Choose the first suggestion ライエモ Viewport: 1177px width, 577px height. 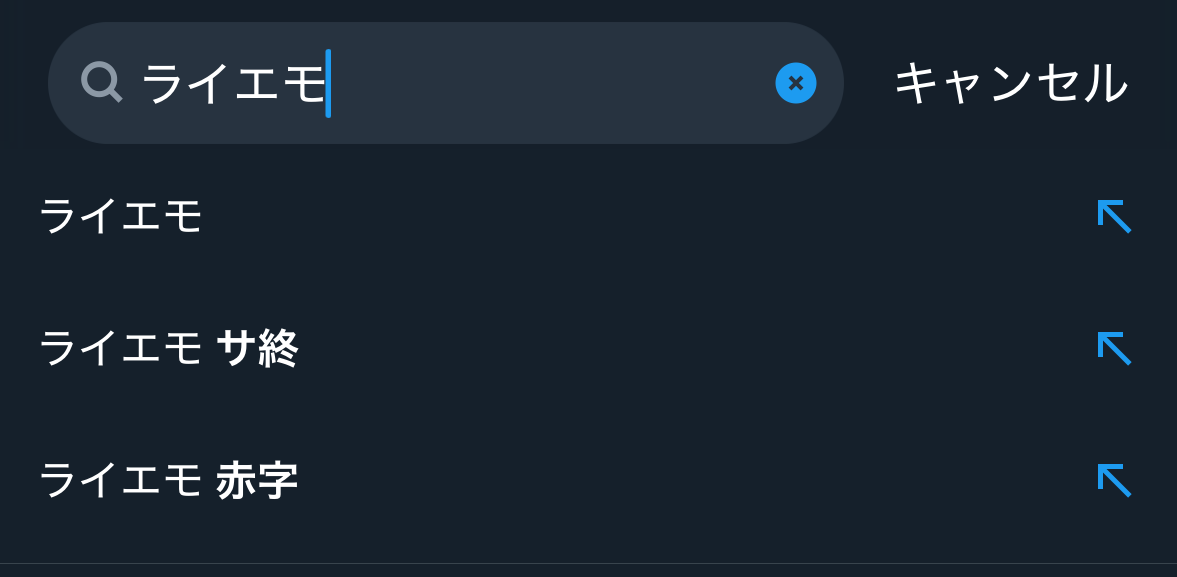(x=588, y=216)
